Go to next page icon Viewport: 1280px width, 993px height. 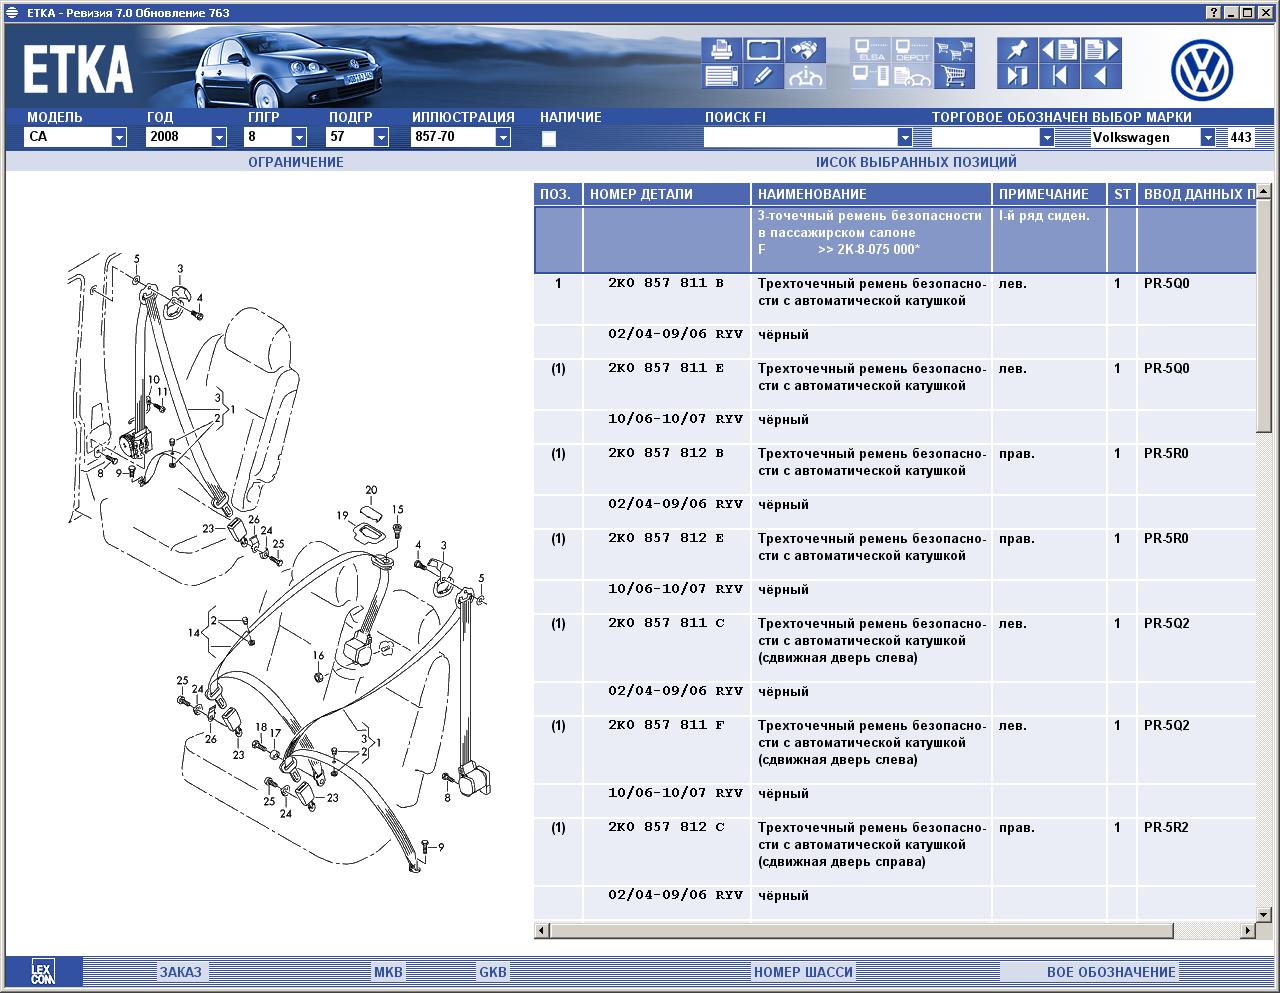click(1101, 50)
